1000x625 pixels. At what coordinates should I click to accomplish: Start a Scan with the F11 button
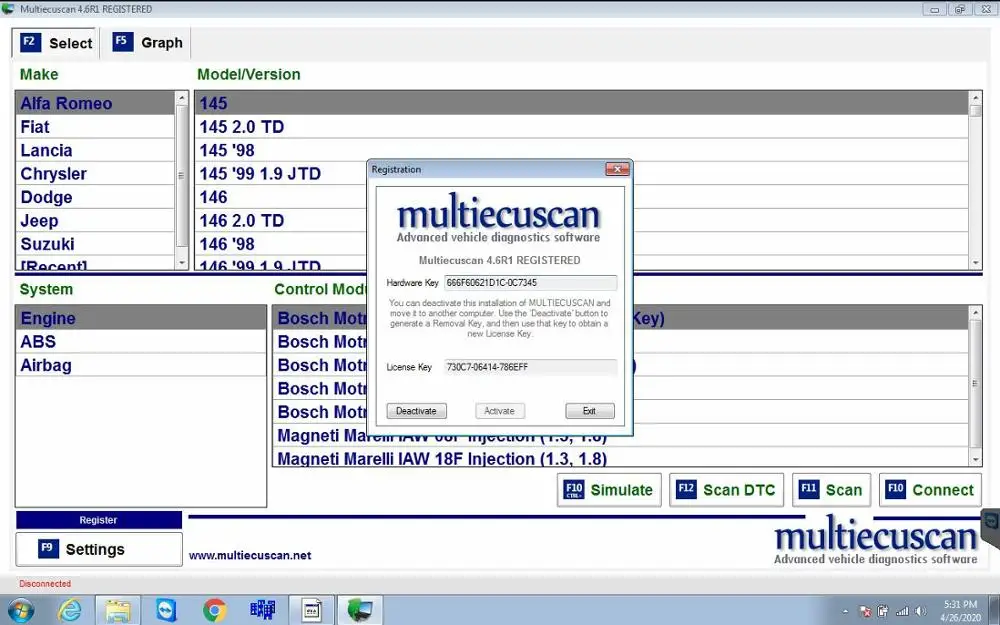pyautogui.click(x=831, y=490)
